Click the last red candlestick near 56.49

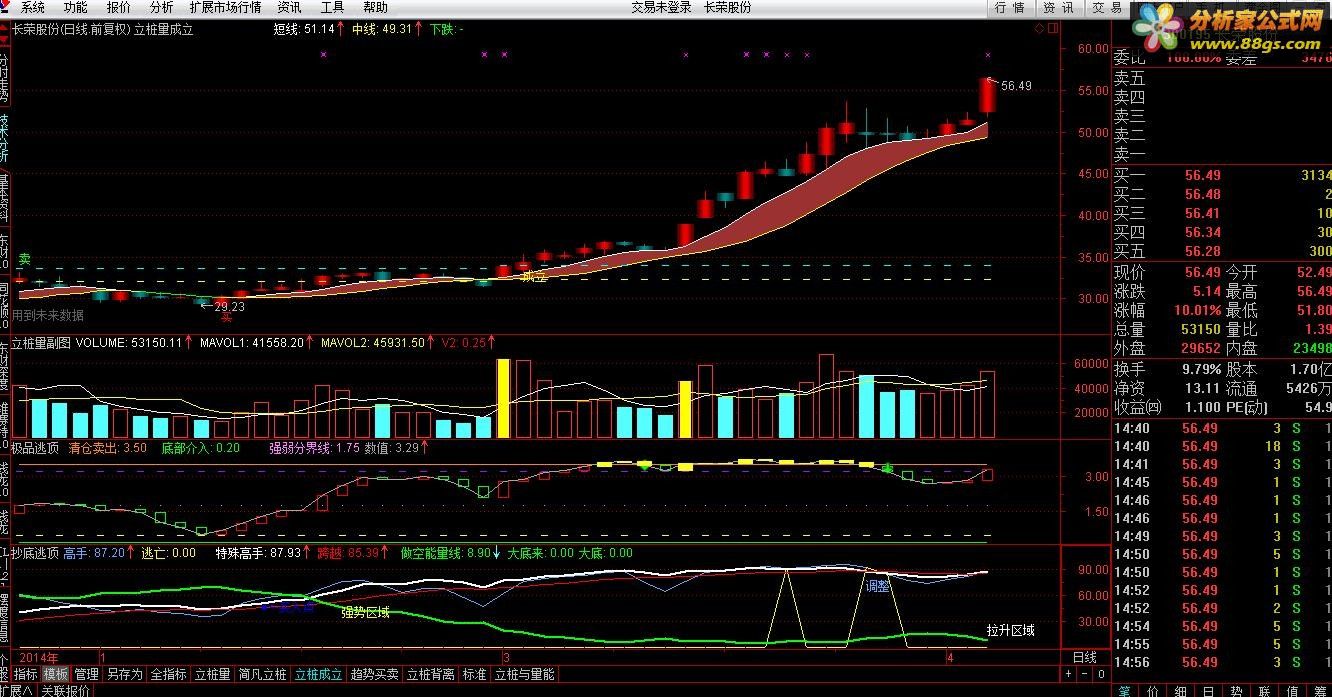click(x=987, y=95)
